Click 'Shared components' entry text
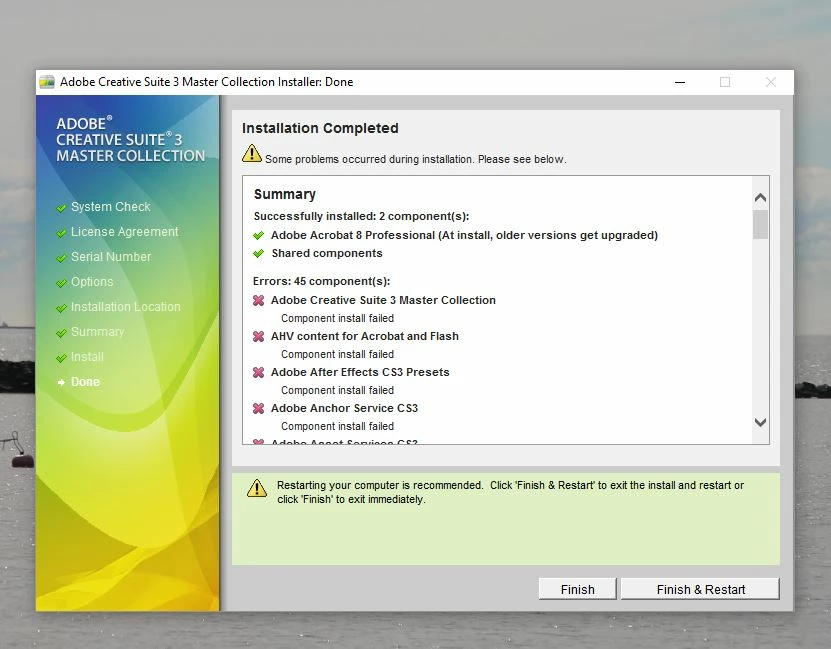The height and width of the screenshot is (649, 831). point(327,253)
